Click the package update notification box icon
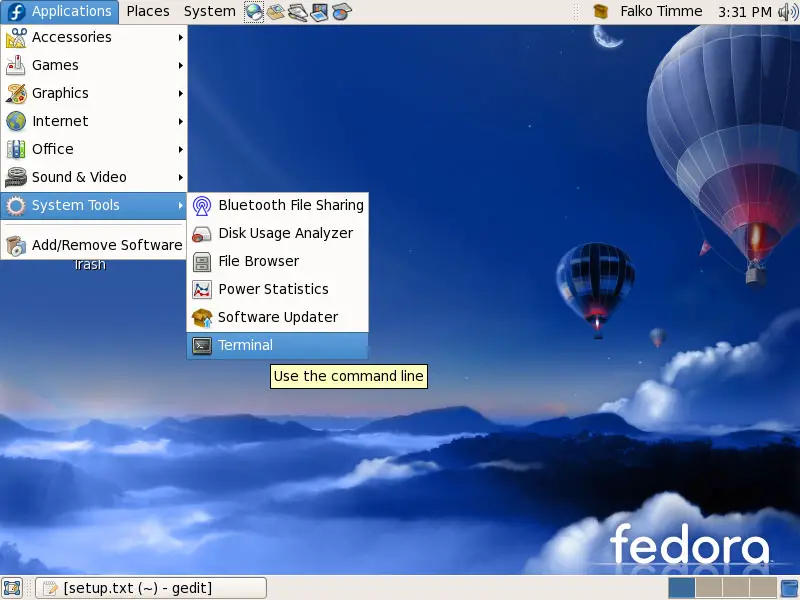The image size is (800, 600). [x=601, y=11]
